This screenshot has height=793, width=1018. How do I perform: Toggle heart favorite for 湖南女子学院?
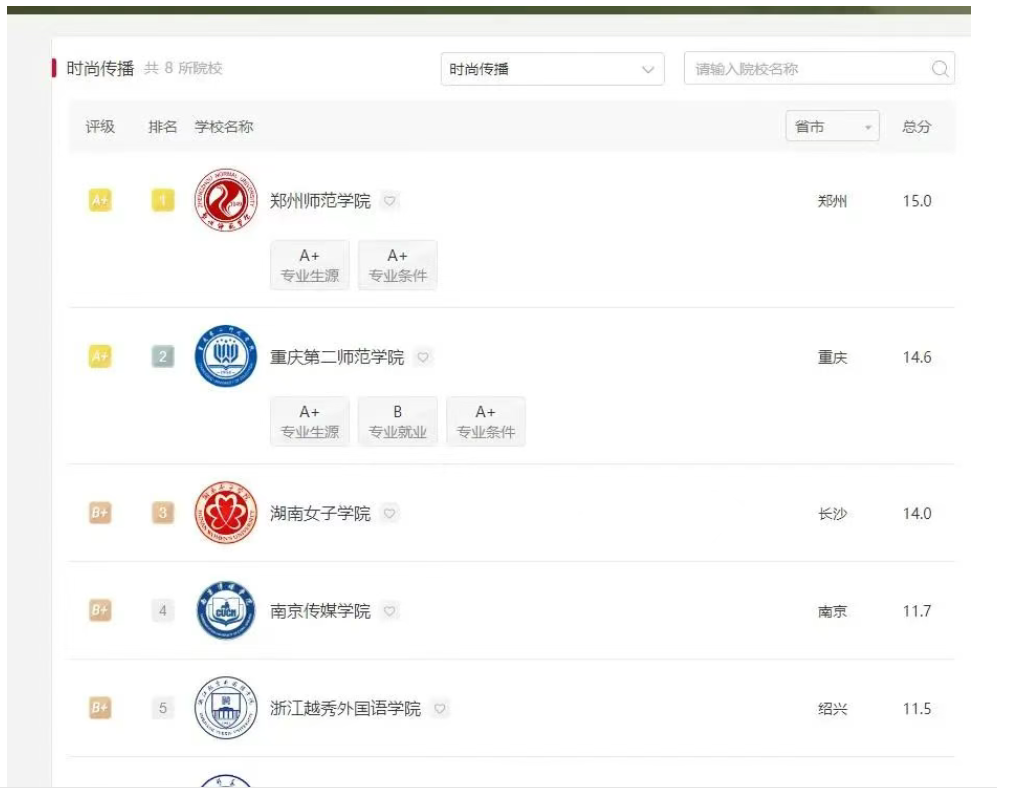390,513
